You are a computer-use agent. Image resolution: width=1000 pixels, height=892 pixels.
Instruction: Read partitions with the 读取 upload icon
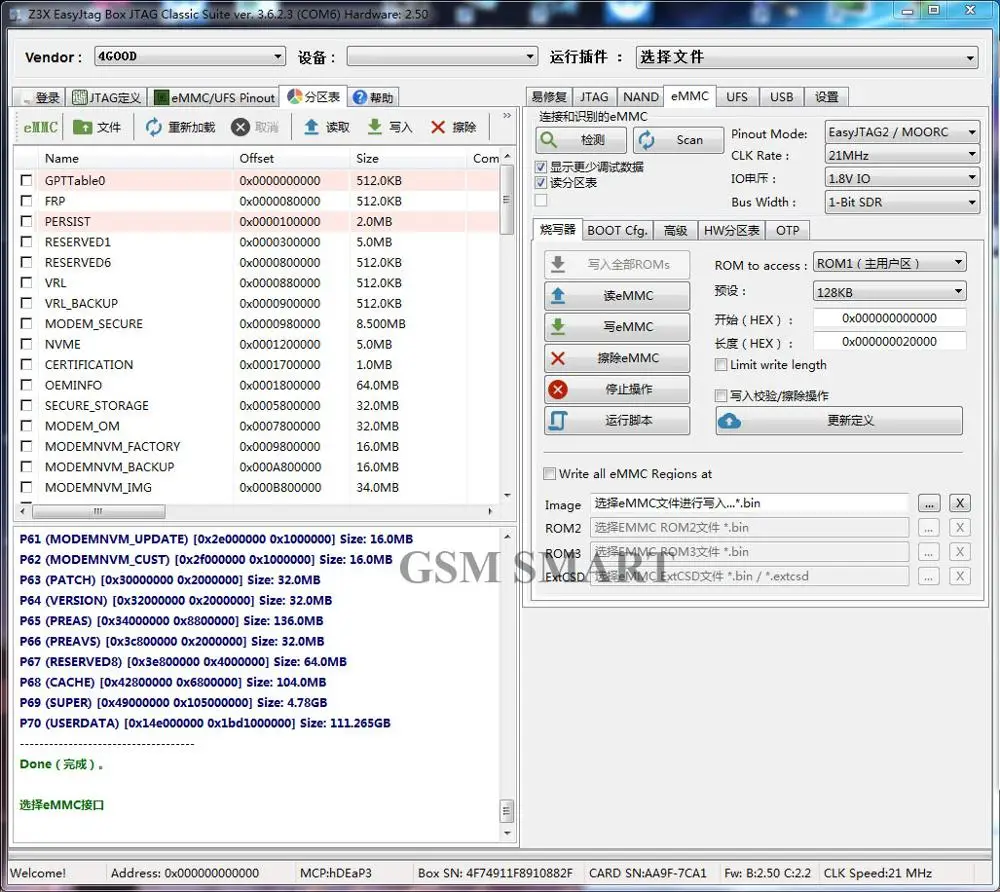coord(327,128)
